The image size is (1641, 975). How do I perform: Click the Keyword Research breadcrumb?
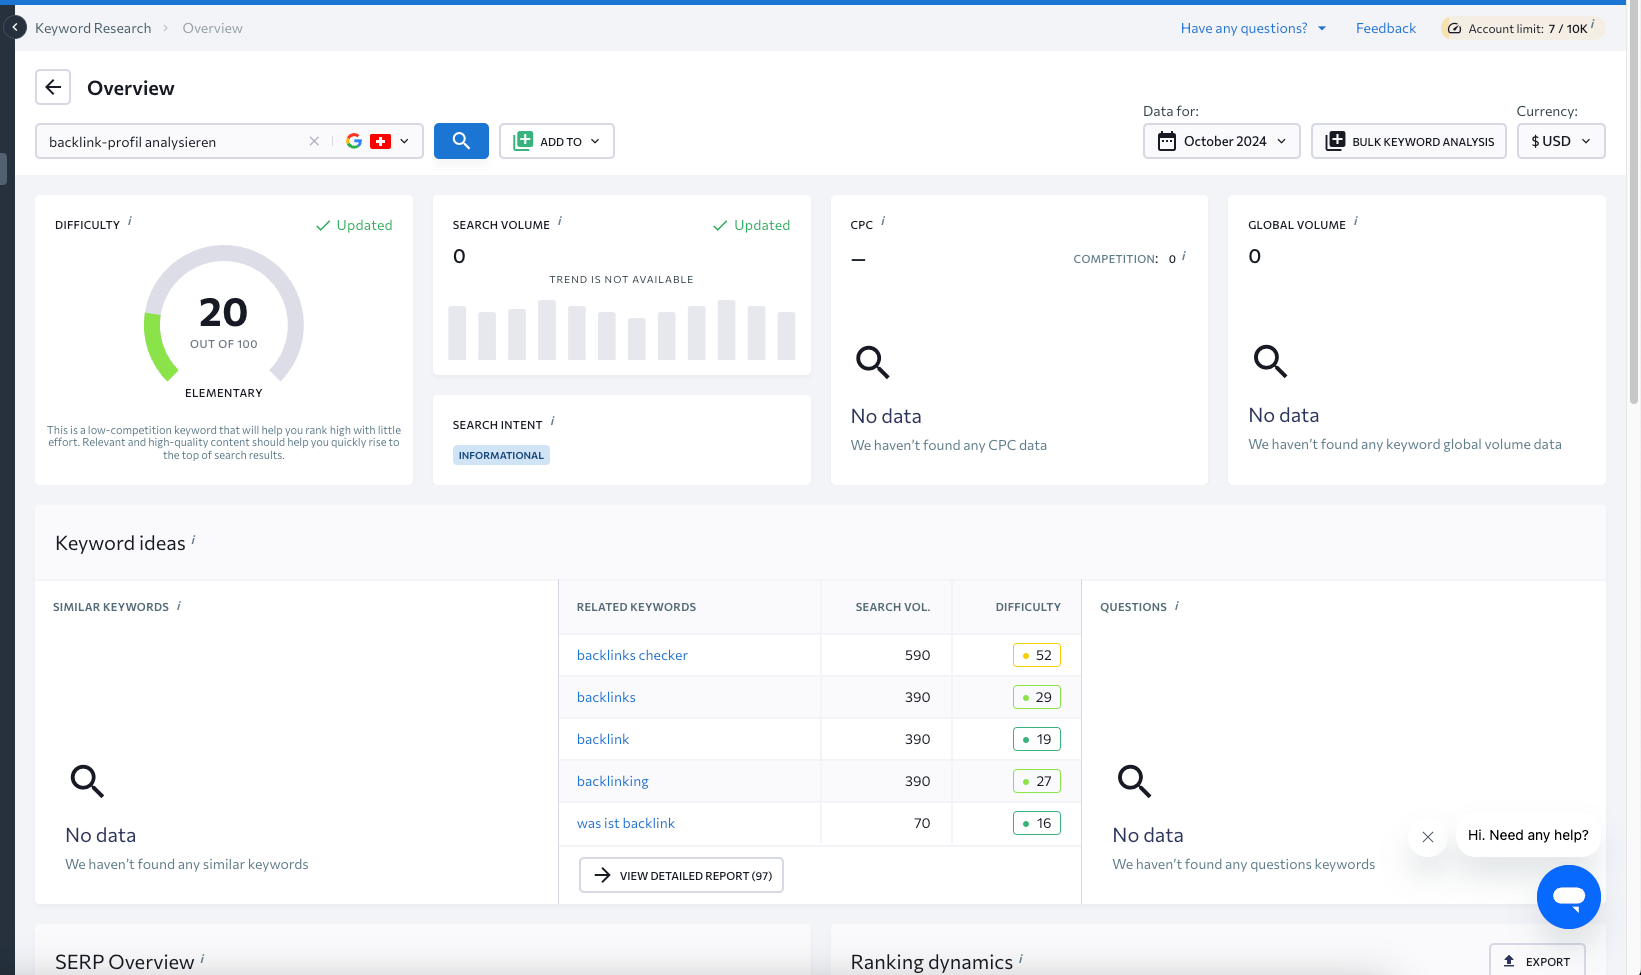pyautogui.click(x=93, y=28)
